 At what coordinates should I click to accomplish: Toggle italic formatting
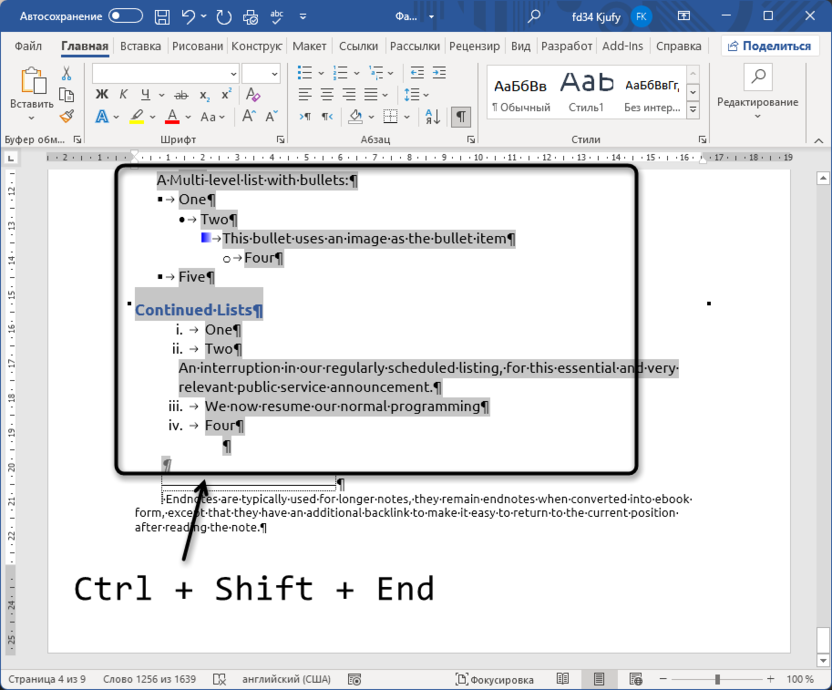(123, 95)
